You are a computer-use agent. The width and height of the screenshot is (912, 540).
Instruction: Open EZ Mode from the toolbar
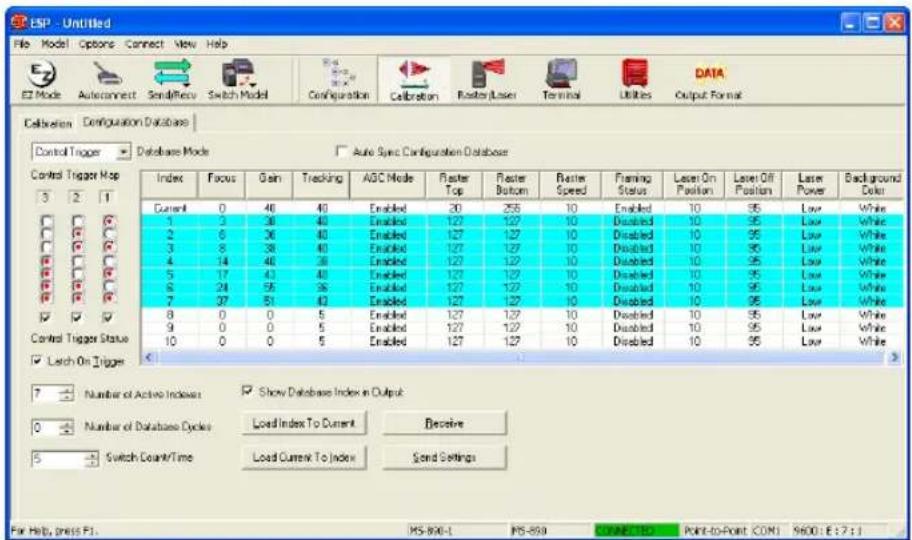coord(41,81)
